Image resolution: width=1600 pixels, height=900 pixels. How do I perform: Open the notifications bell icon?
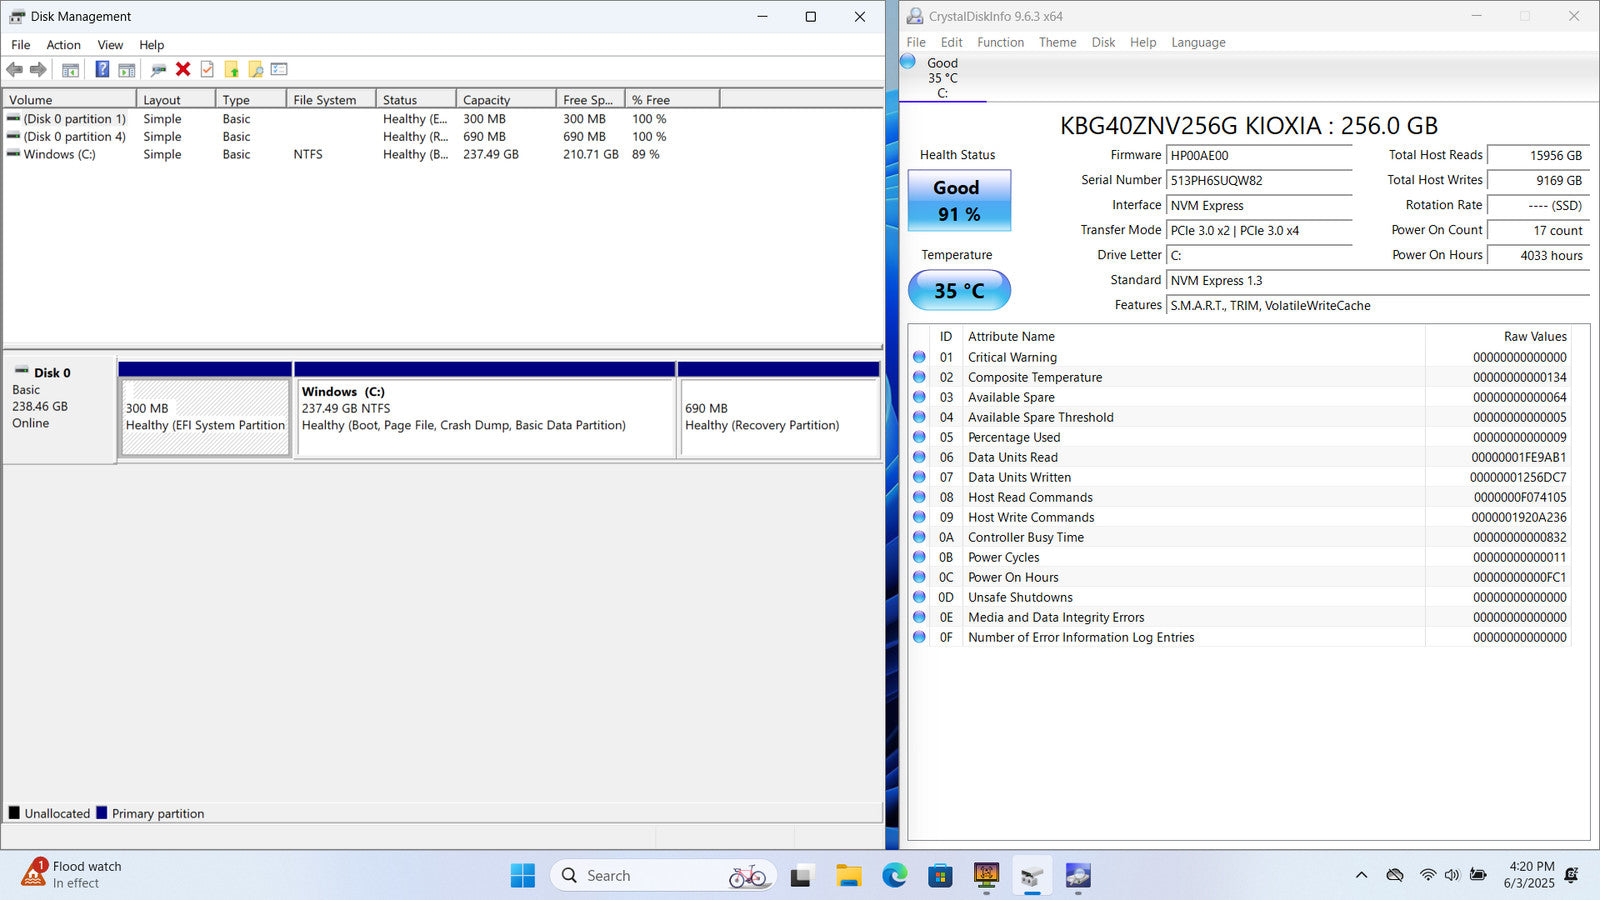coord(1571,875)
